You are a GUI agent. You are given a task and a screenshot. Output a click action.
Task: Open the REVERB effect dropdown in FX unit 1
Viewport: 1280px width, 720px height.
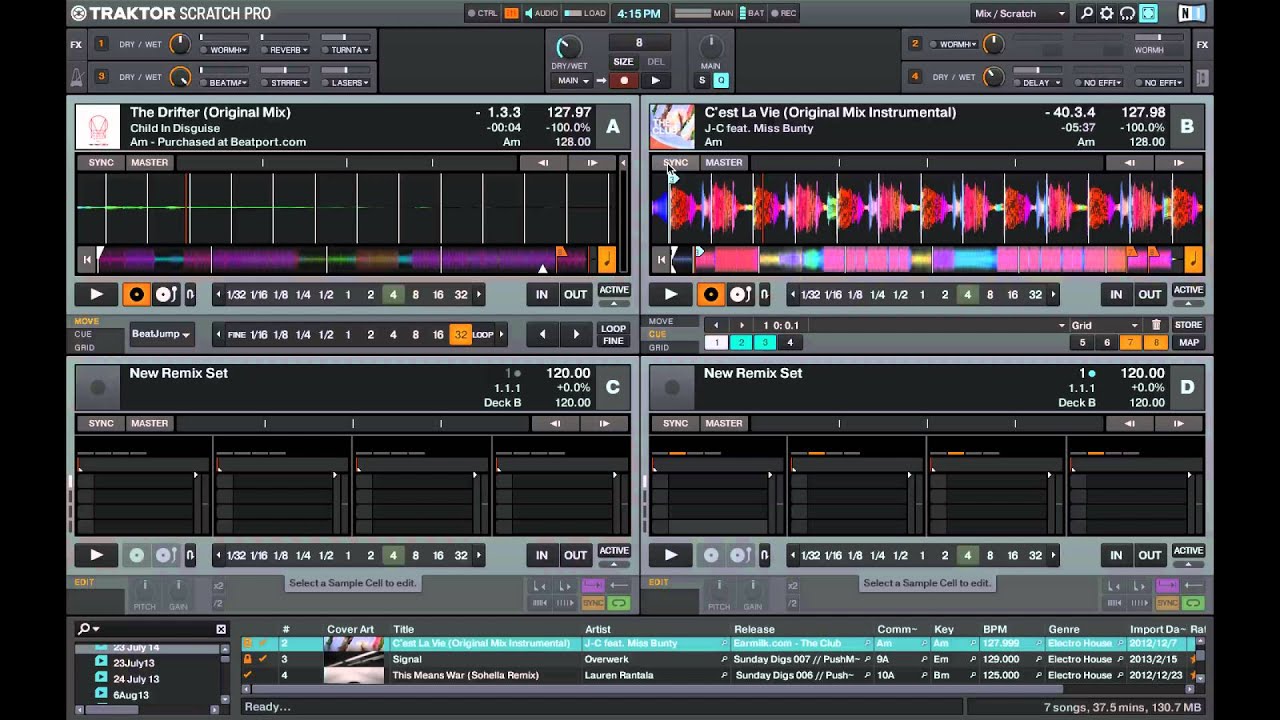point(291,50)
